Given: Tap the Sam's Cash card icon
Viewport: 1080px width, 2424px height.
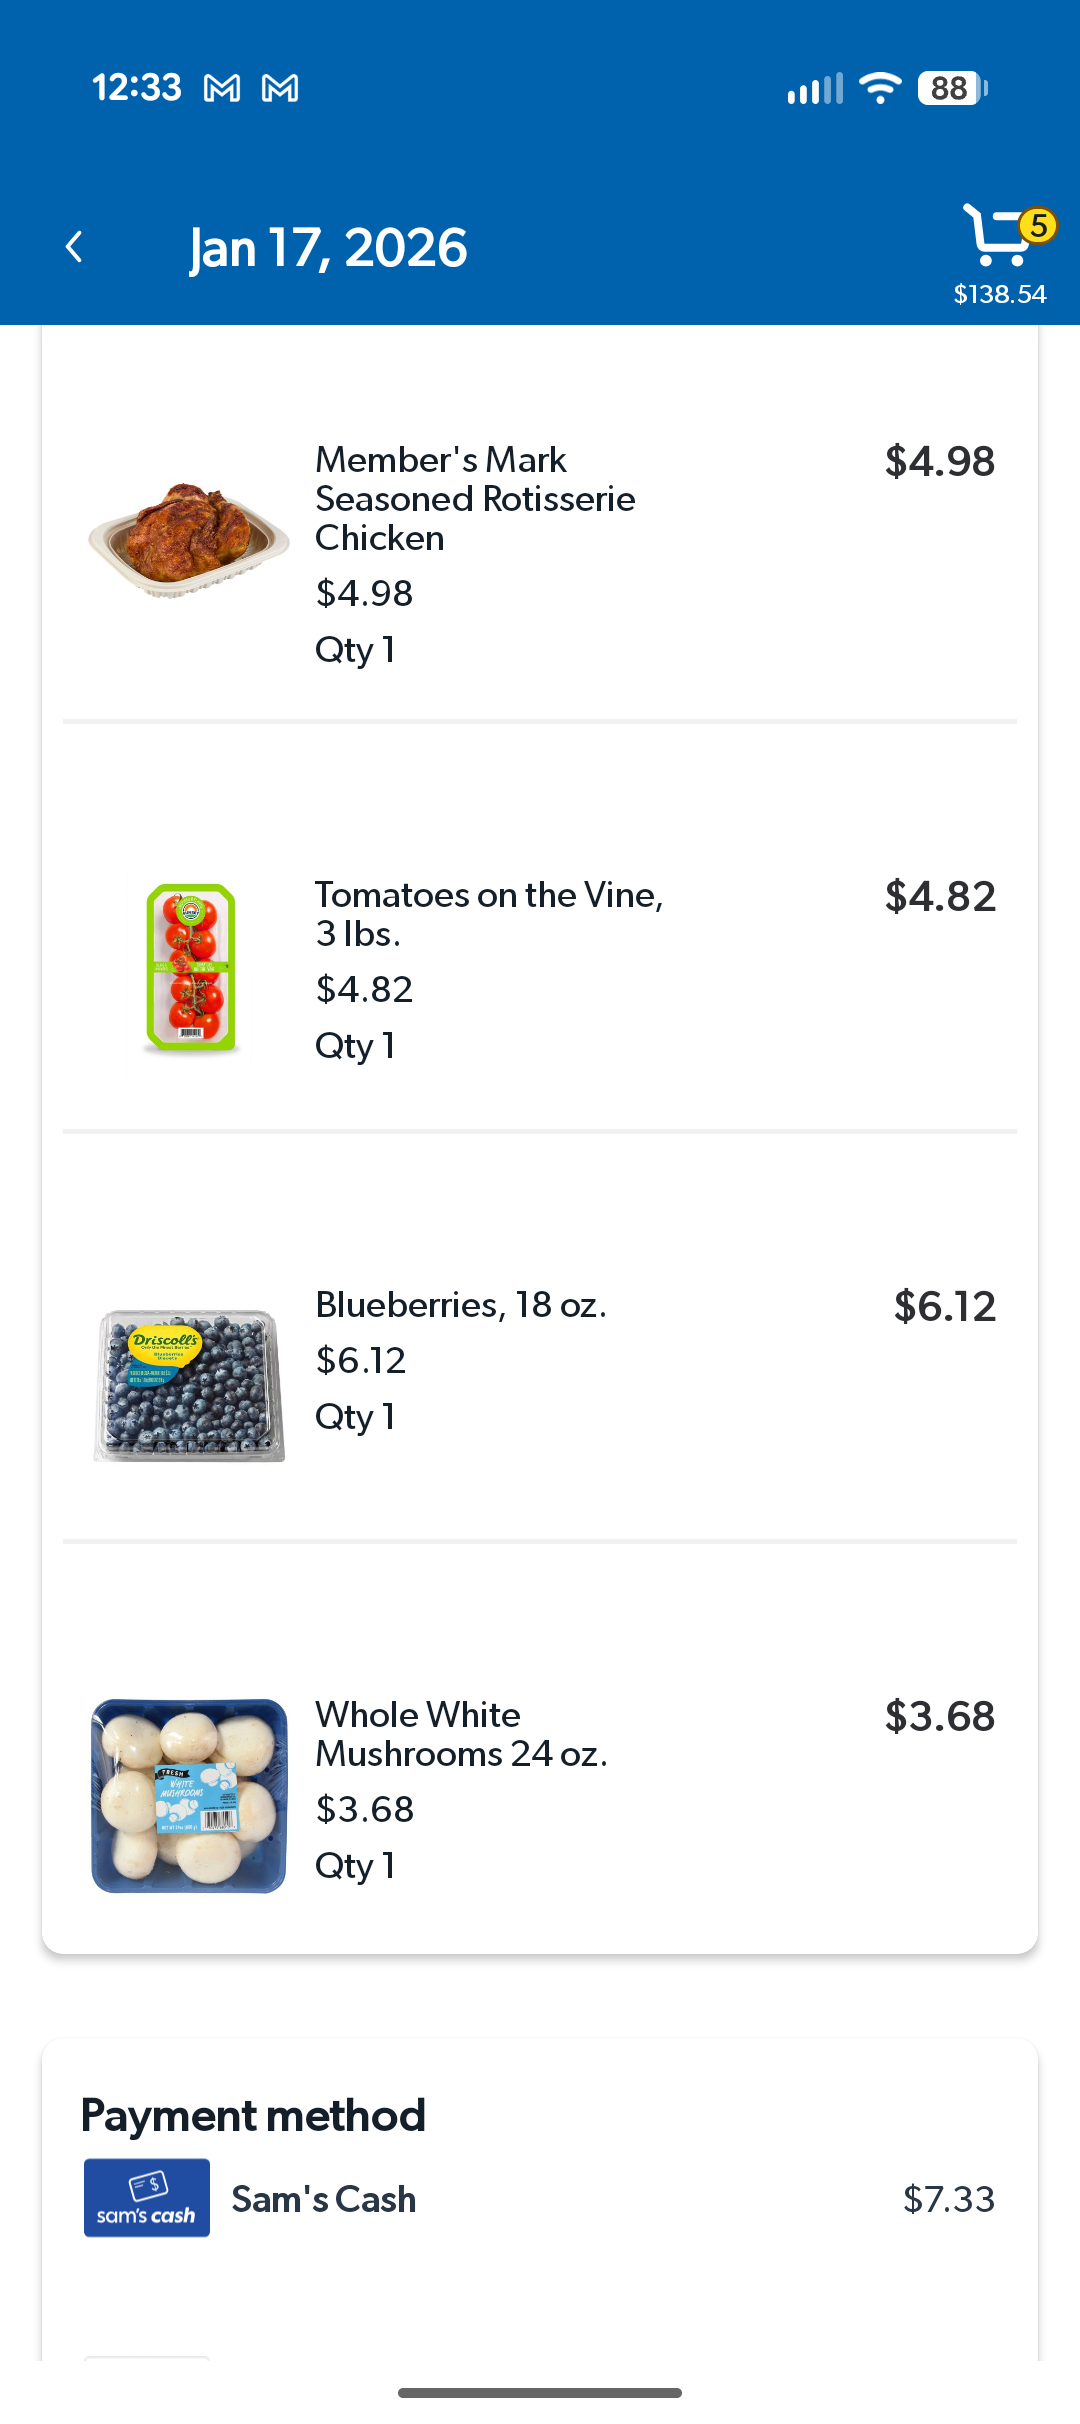Looking at the screenshot, I should tap(147, 2198).
